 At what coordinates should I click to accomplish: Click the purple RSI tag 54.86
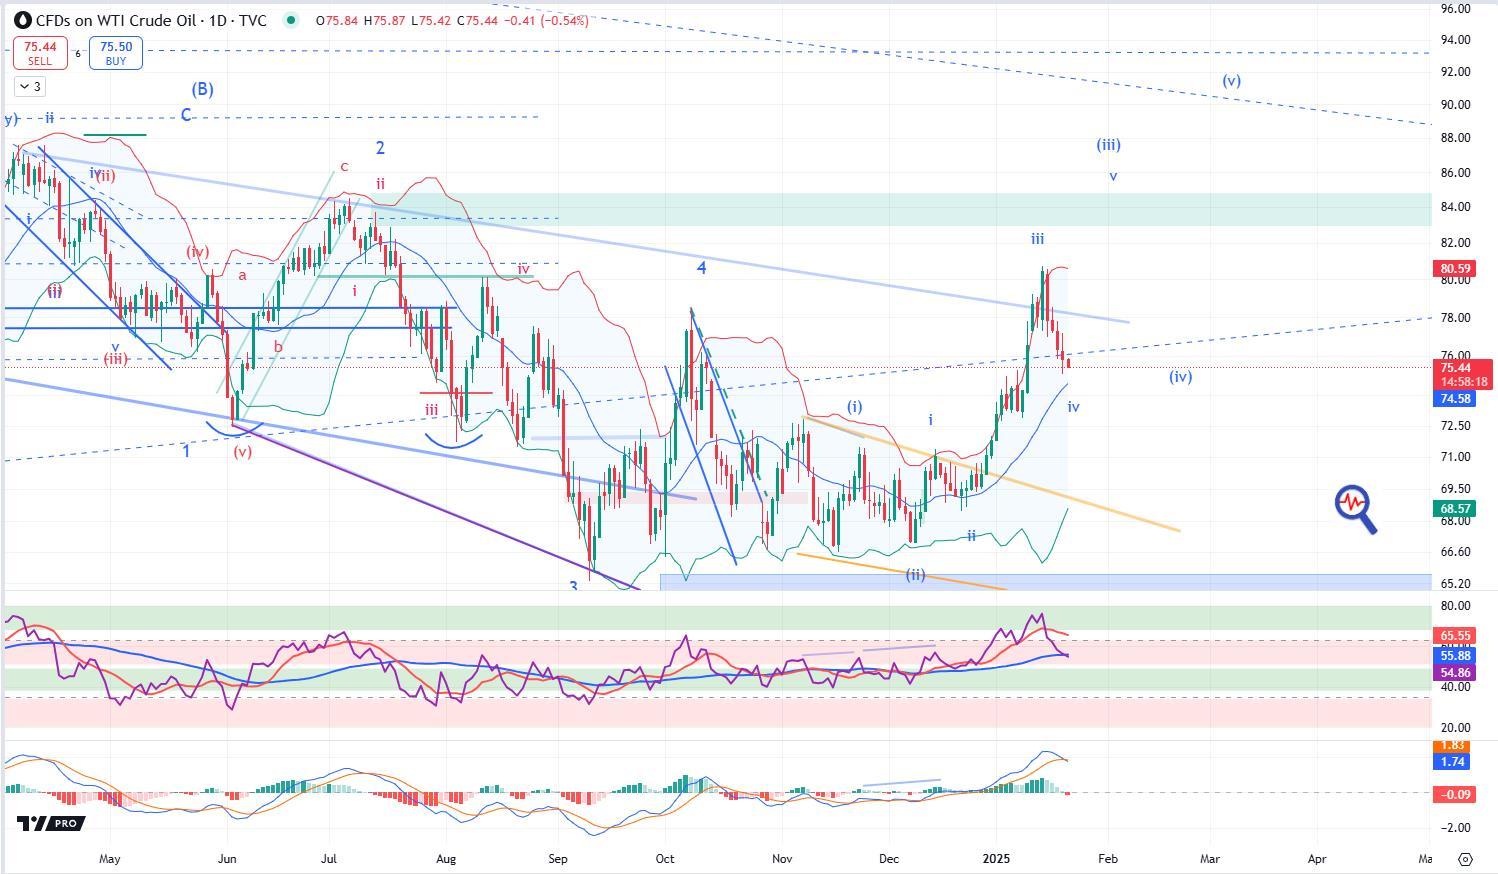click(x=1456, y=674)
